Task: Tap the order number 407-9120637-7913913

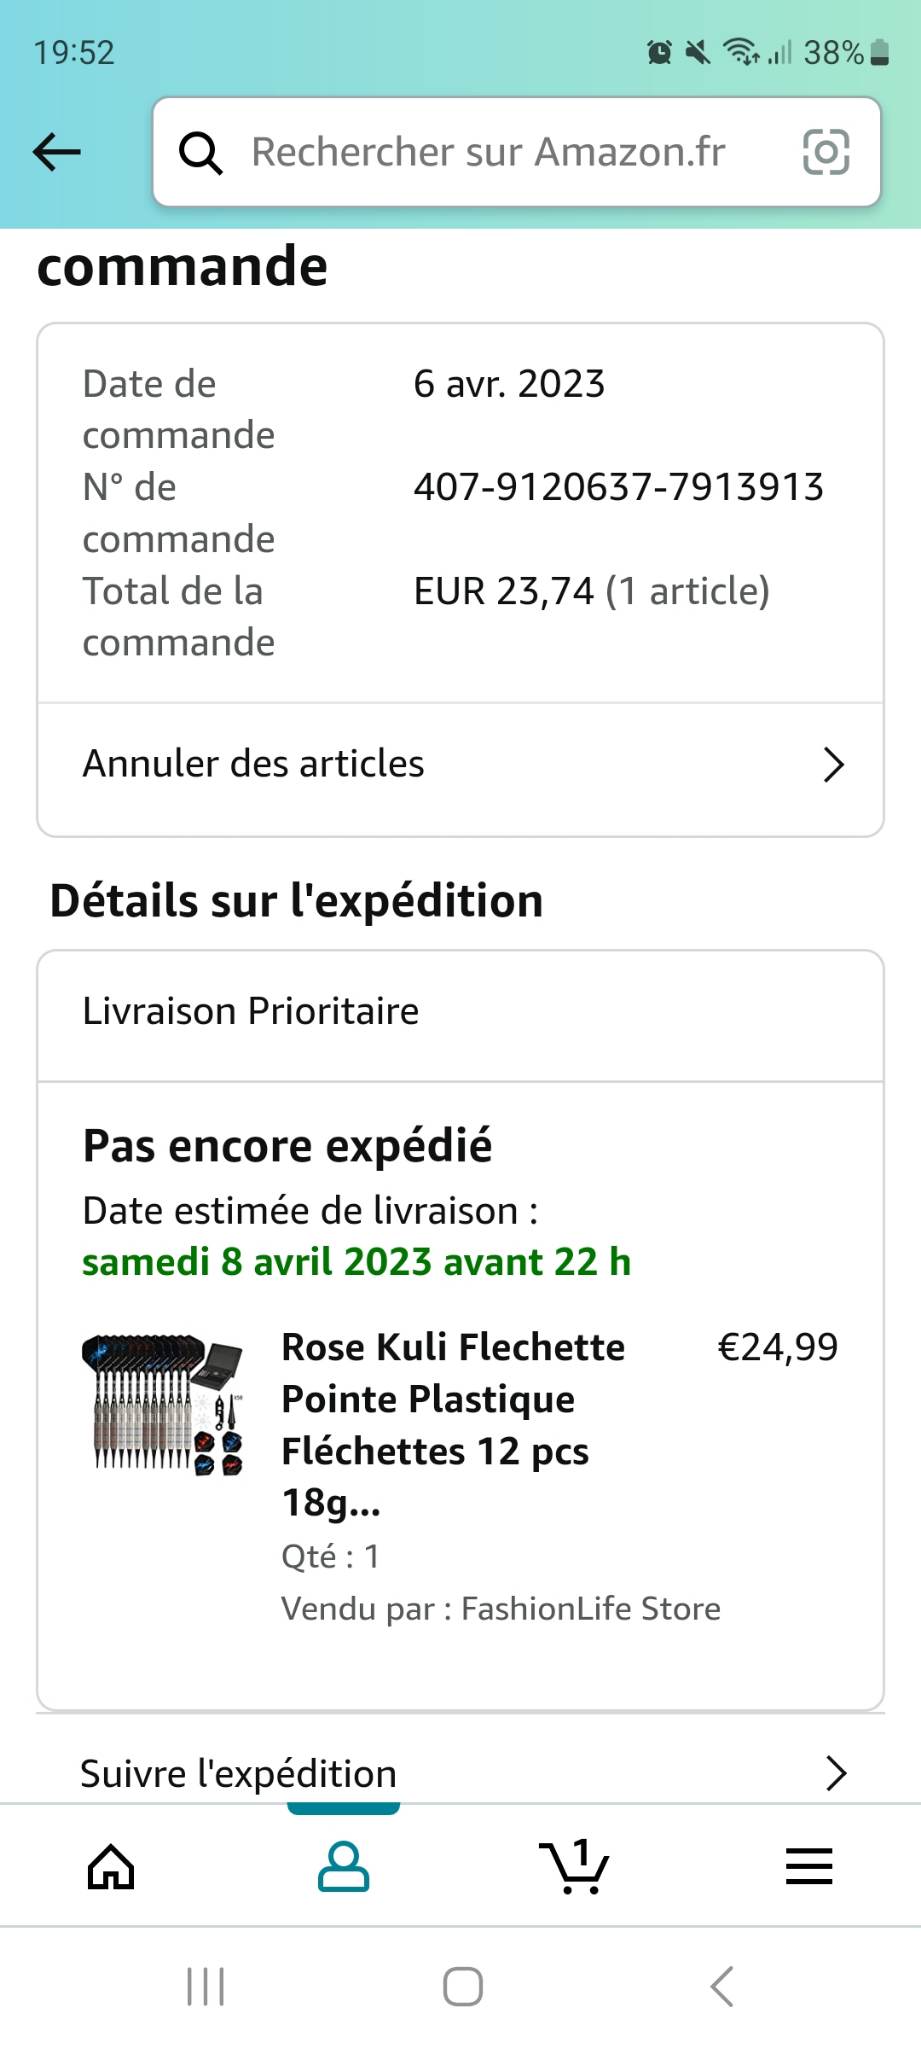Action: point(618,487)
